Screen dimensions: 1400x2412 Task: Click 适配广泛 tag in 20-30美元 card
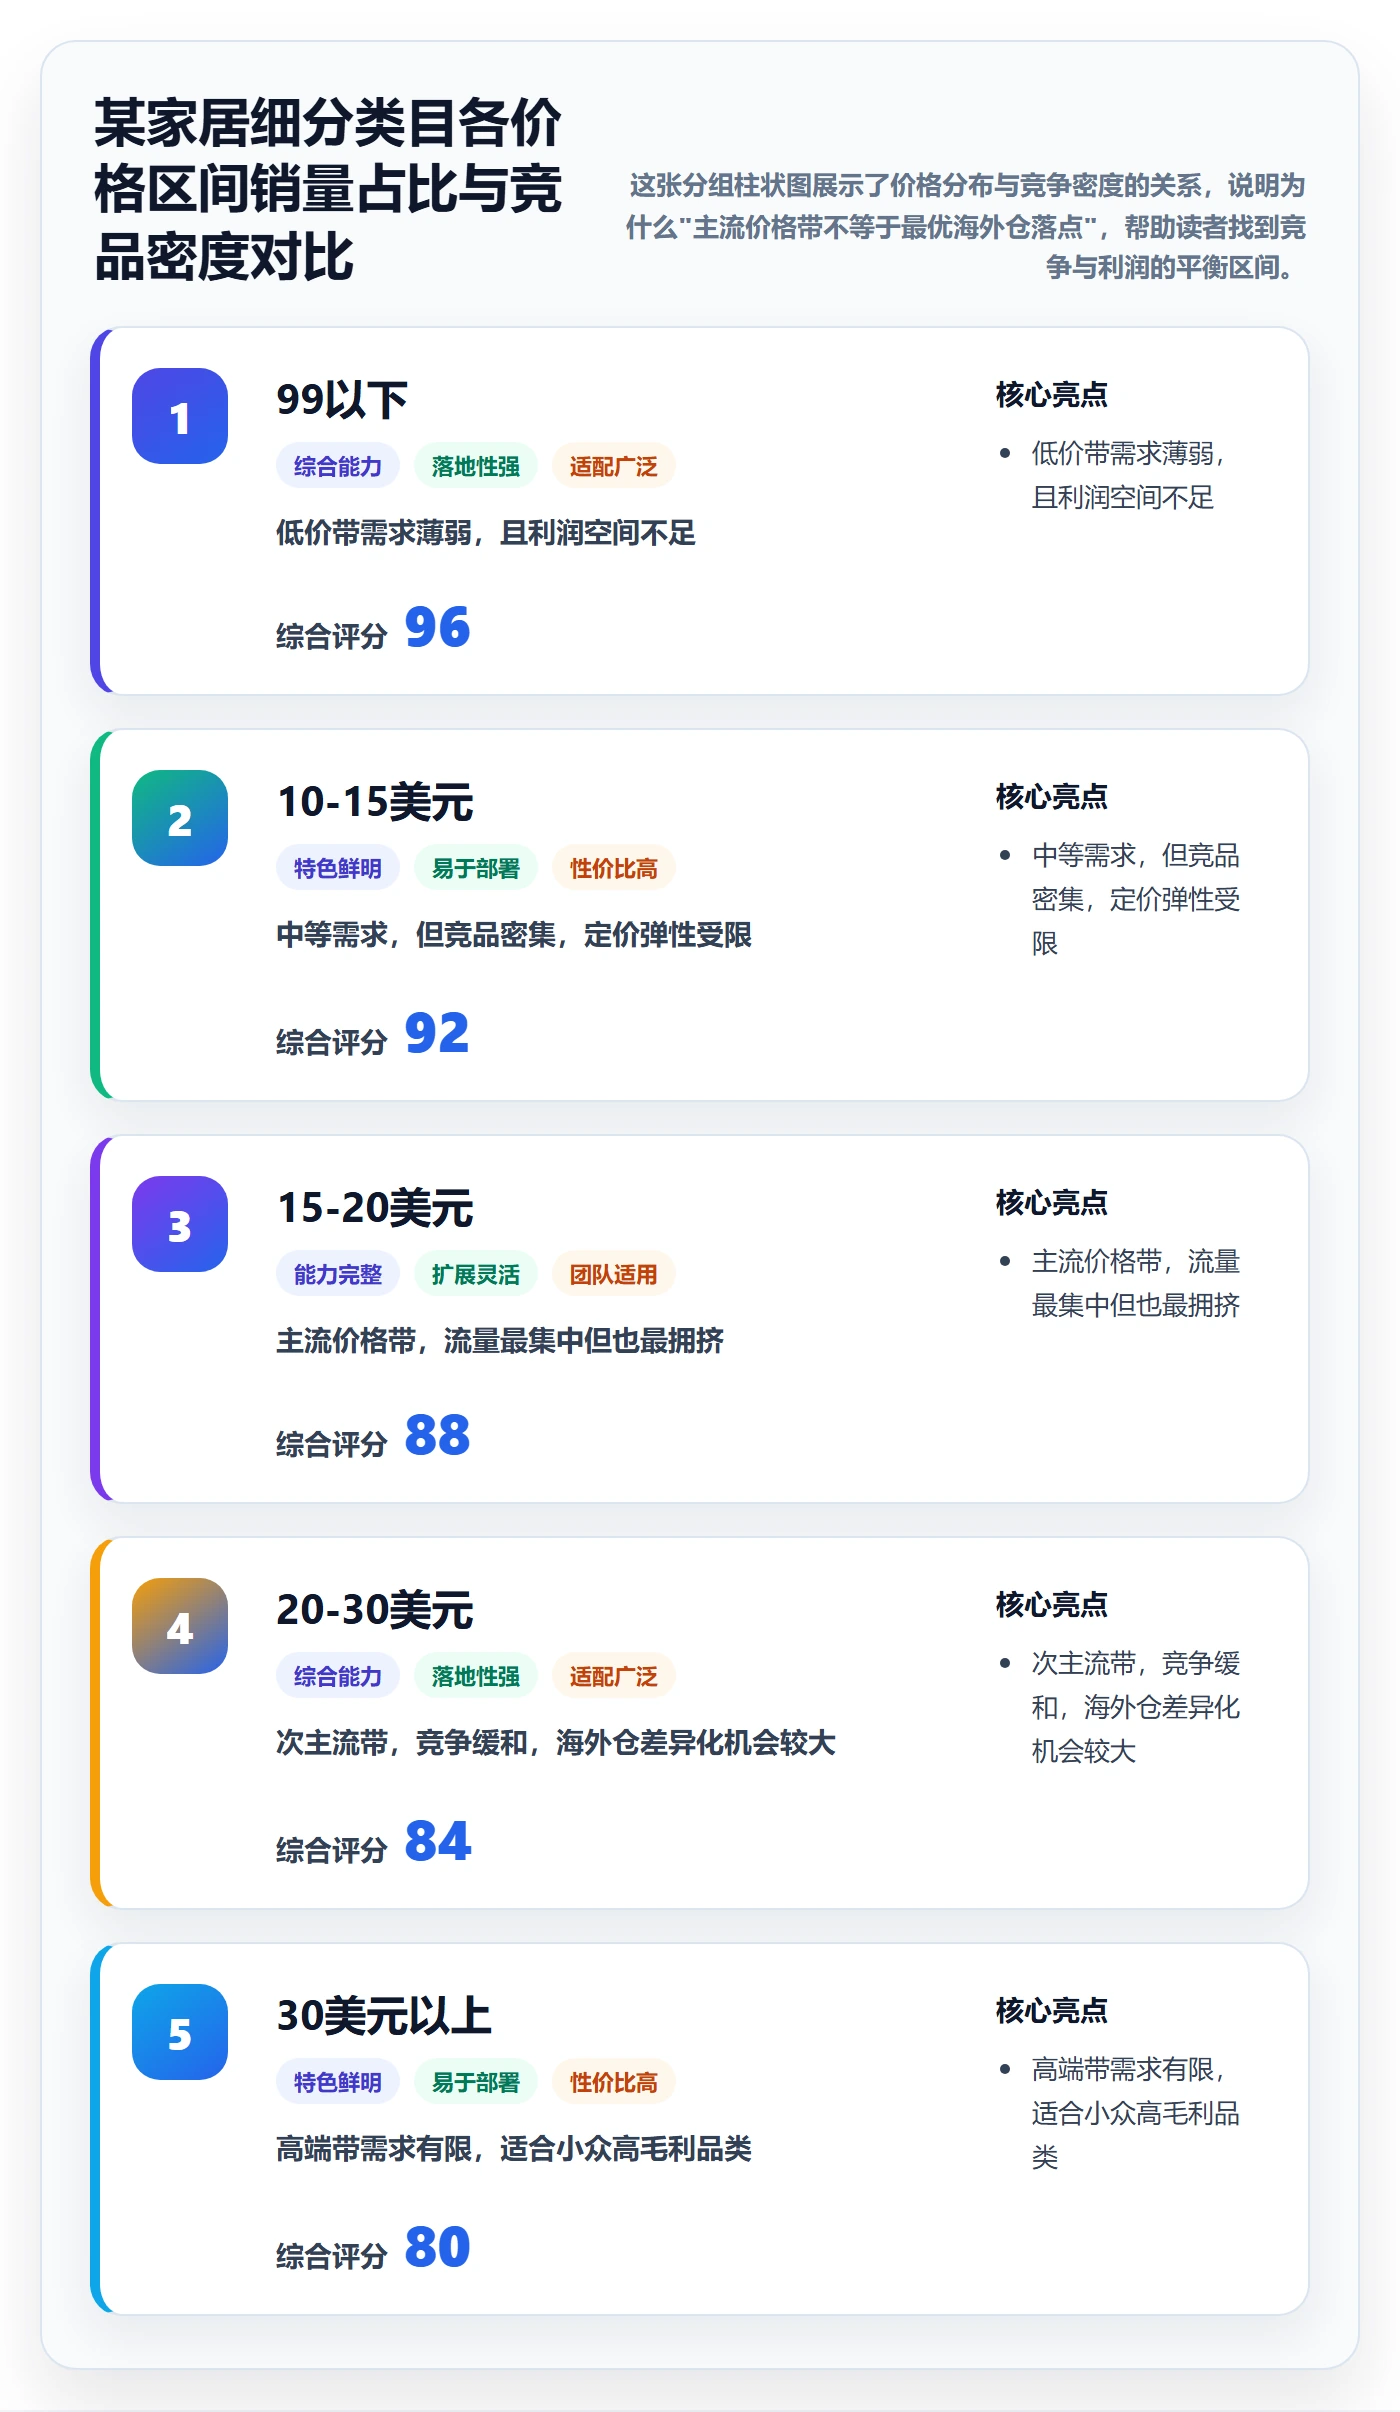click(x=614, y=1676)
